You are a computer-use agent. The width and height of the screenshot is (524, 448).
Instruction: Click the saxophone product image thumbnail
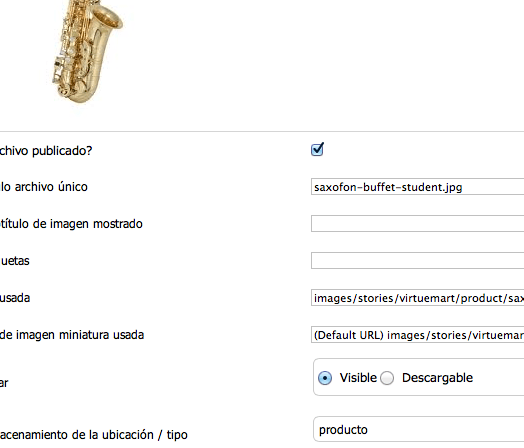tap(88, 51)
